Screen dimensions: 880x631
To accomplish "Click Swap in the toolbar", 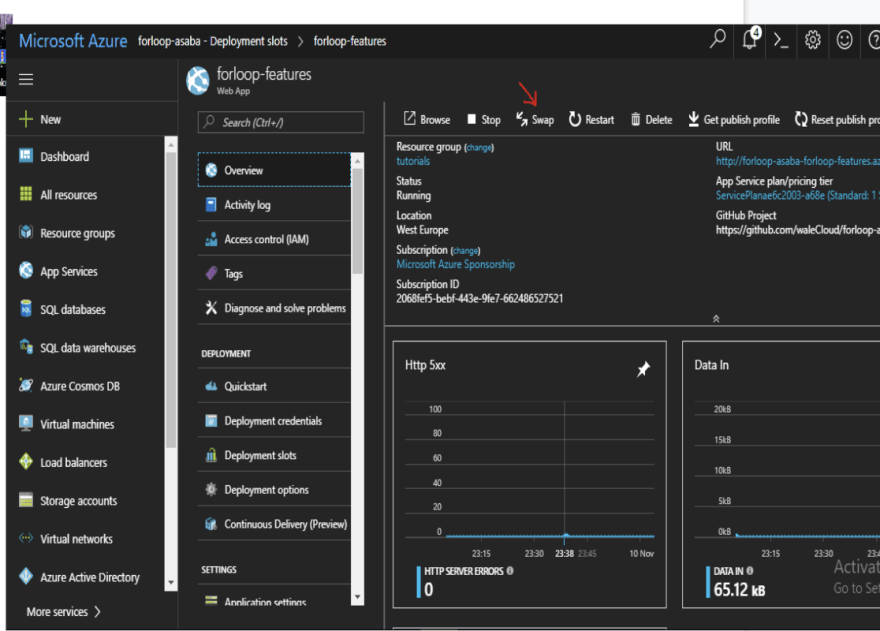I will [535, 120].
